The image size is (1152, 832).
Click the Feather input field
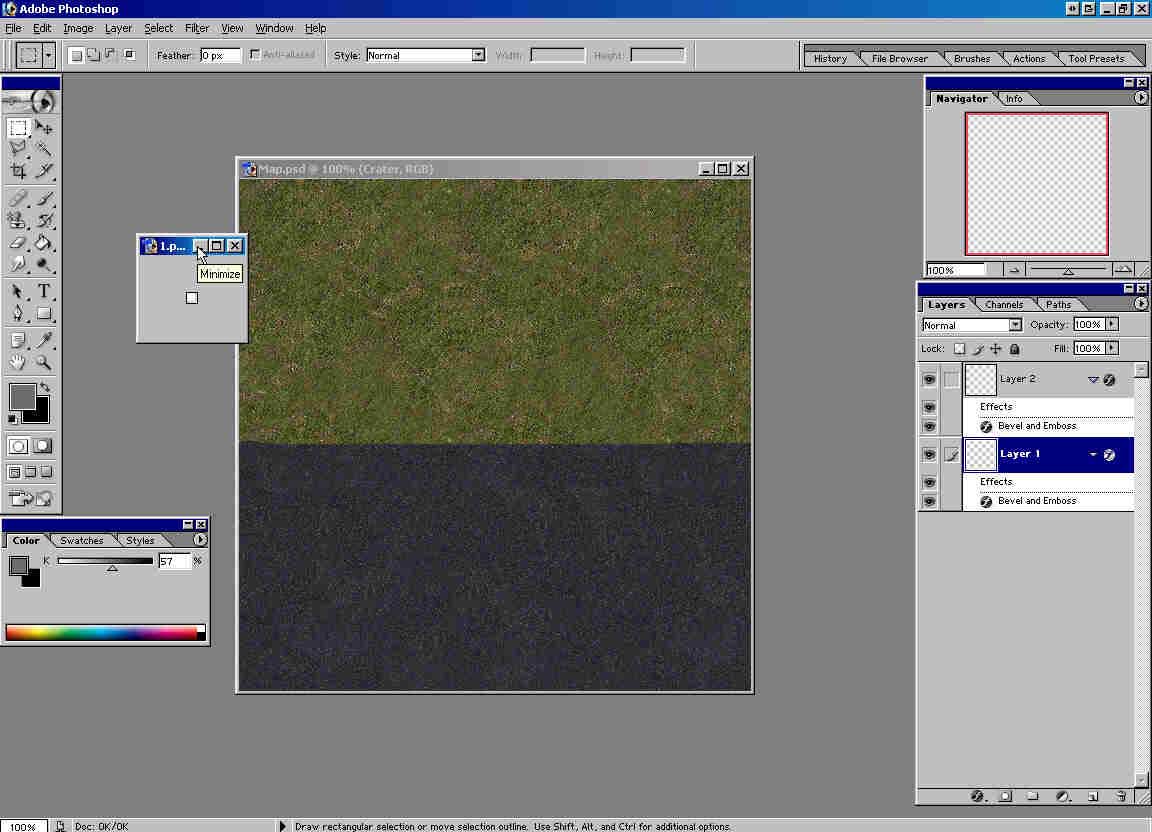tap(220, 56)
